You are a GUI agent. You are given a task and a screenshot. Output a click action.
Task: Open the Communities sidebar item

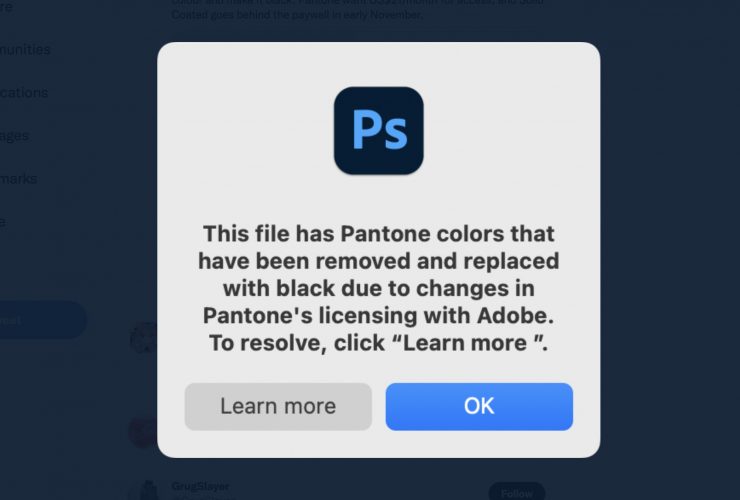[26, 49]
